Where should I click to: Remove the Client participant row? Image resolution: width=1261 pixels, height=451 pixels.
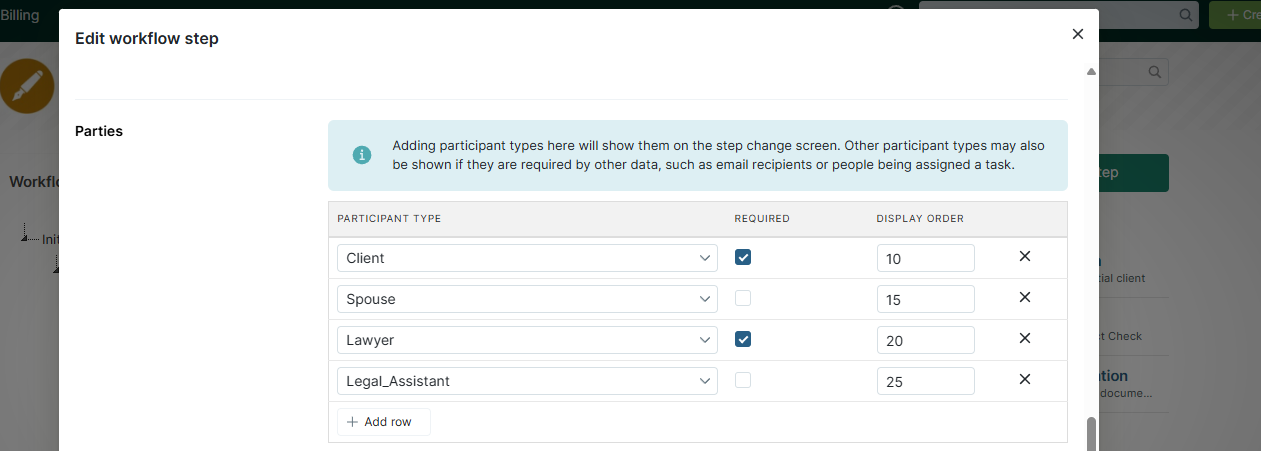tap(1024, 257)
